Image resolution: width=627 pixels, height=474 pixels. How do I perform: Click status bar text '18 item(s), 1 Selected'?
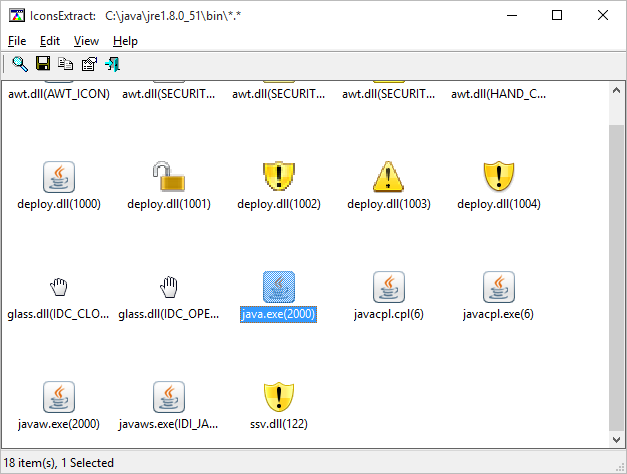click(x=59, y=463)
